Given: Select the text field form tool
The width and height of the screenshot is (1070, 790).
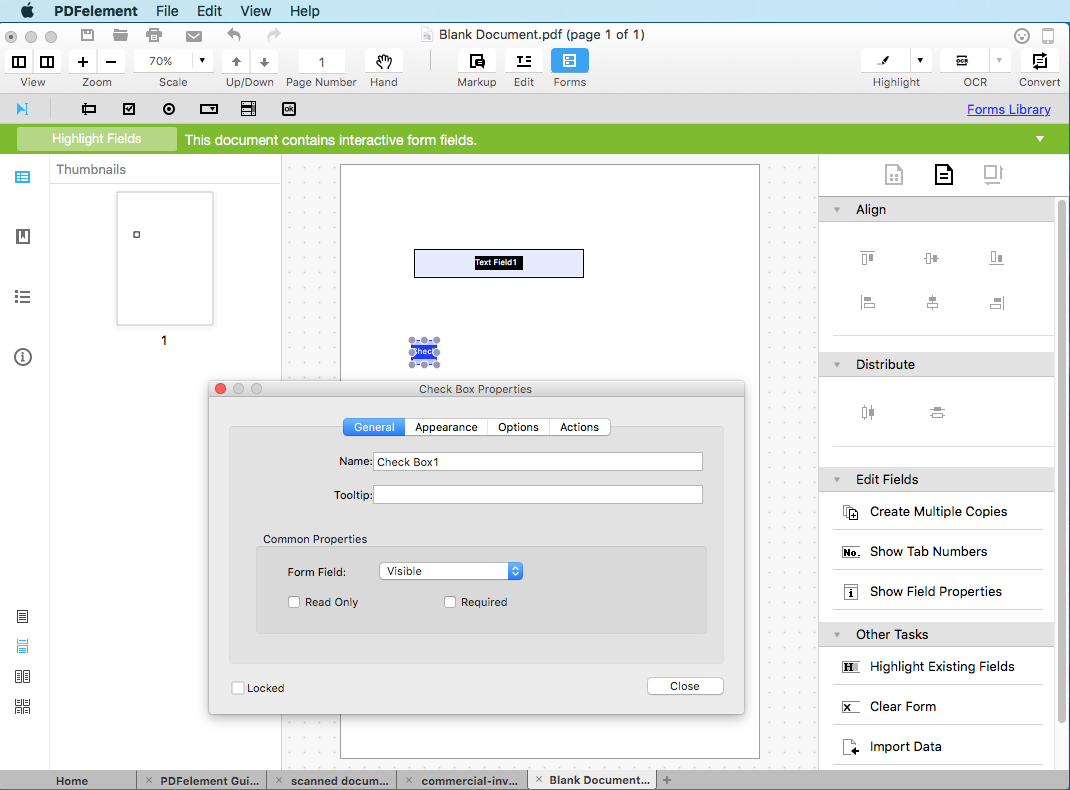Looking at the screenshot, I should [89, 109].
